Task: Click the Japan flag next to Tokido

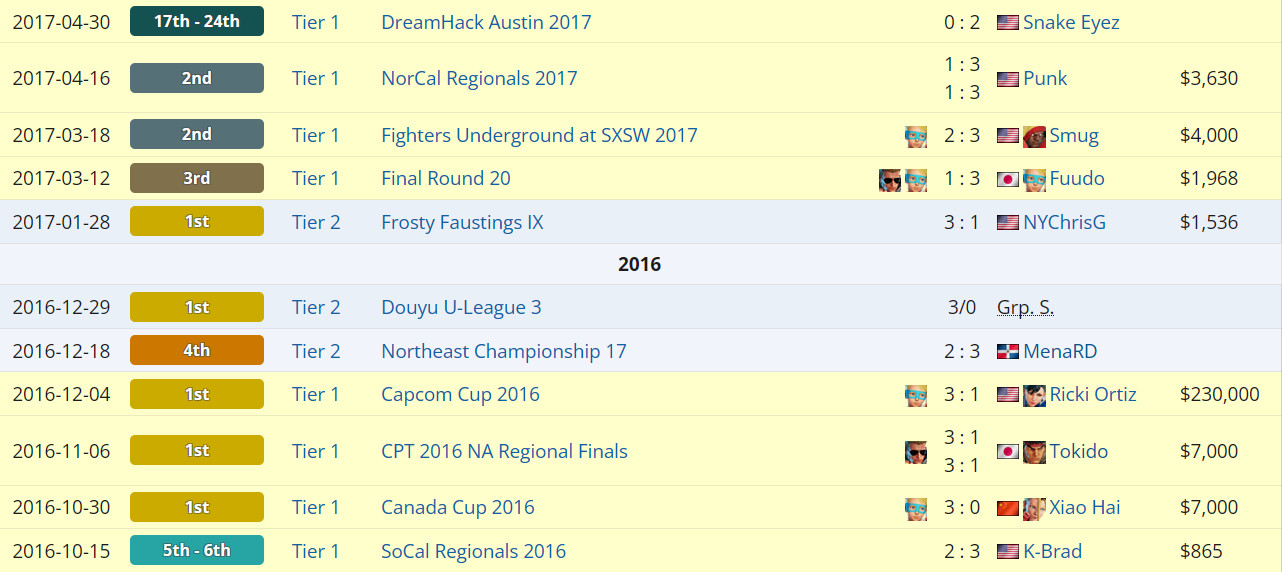Action: click(x=1008, y=452)
